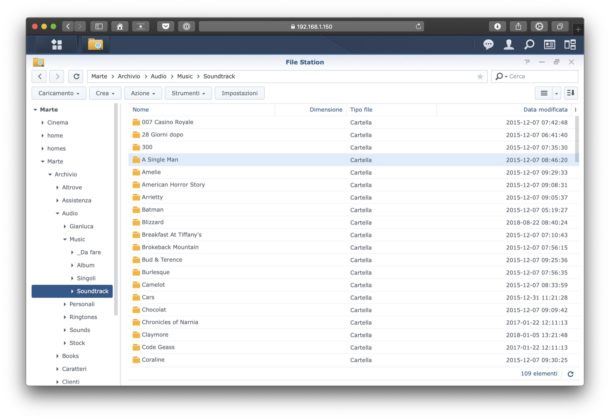
Task: Expand the Album tree node
Action: pyautogui.click(x=72, y=265)
